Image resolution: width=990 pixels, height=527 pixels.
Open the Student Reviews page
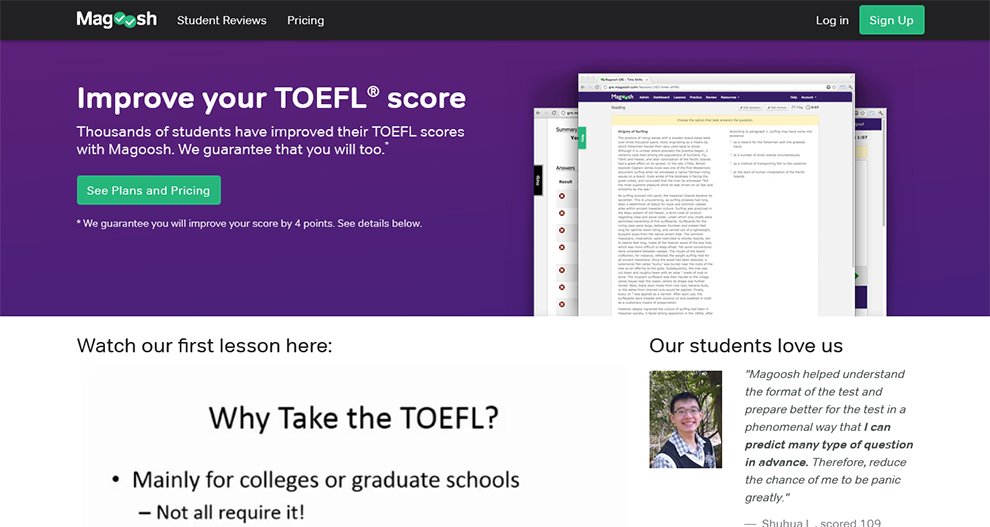(221, 20)
